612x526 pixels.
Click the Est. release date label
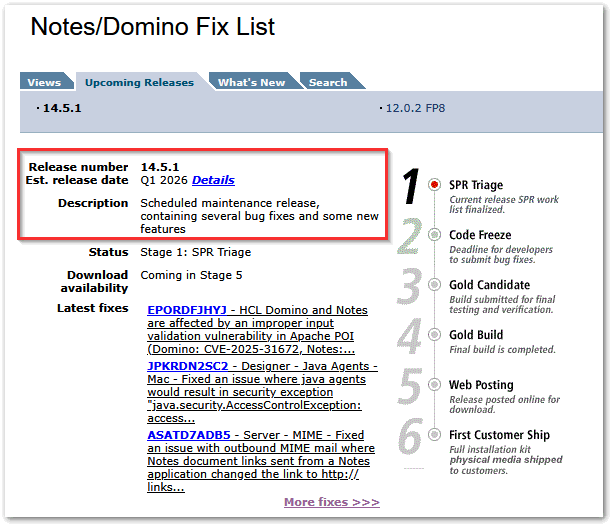[x=77, y=180]
